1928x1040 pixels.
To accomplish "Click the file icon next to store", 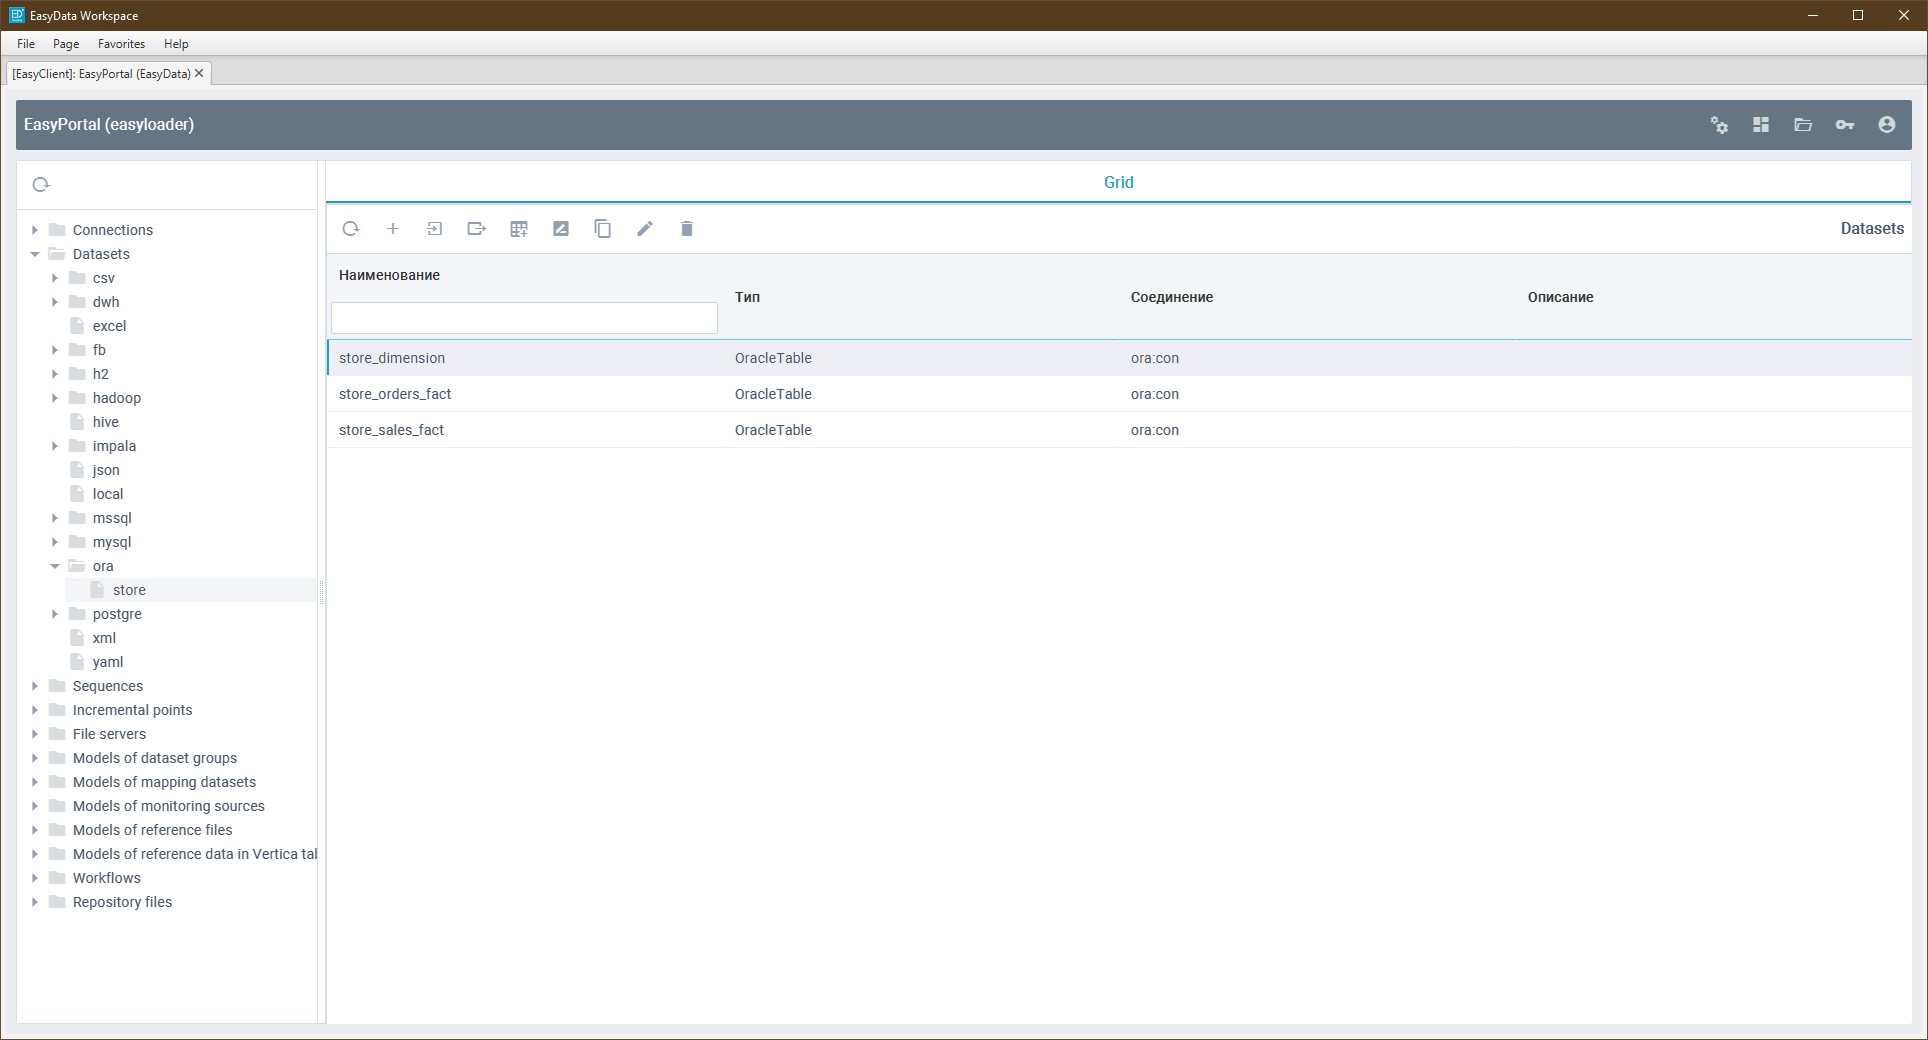I will click(97, 590).
